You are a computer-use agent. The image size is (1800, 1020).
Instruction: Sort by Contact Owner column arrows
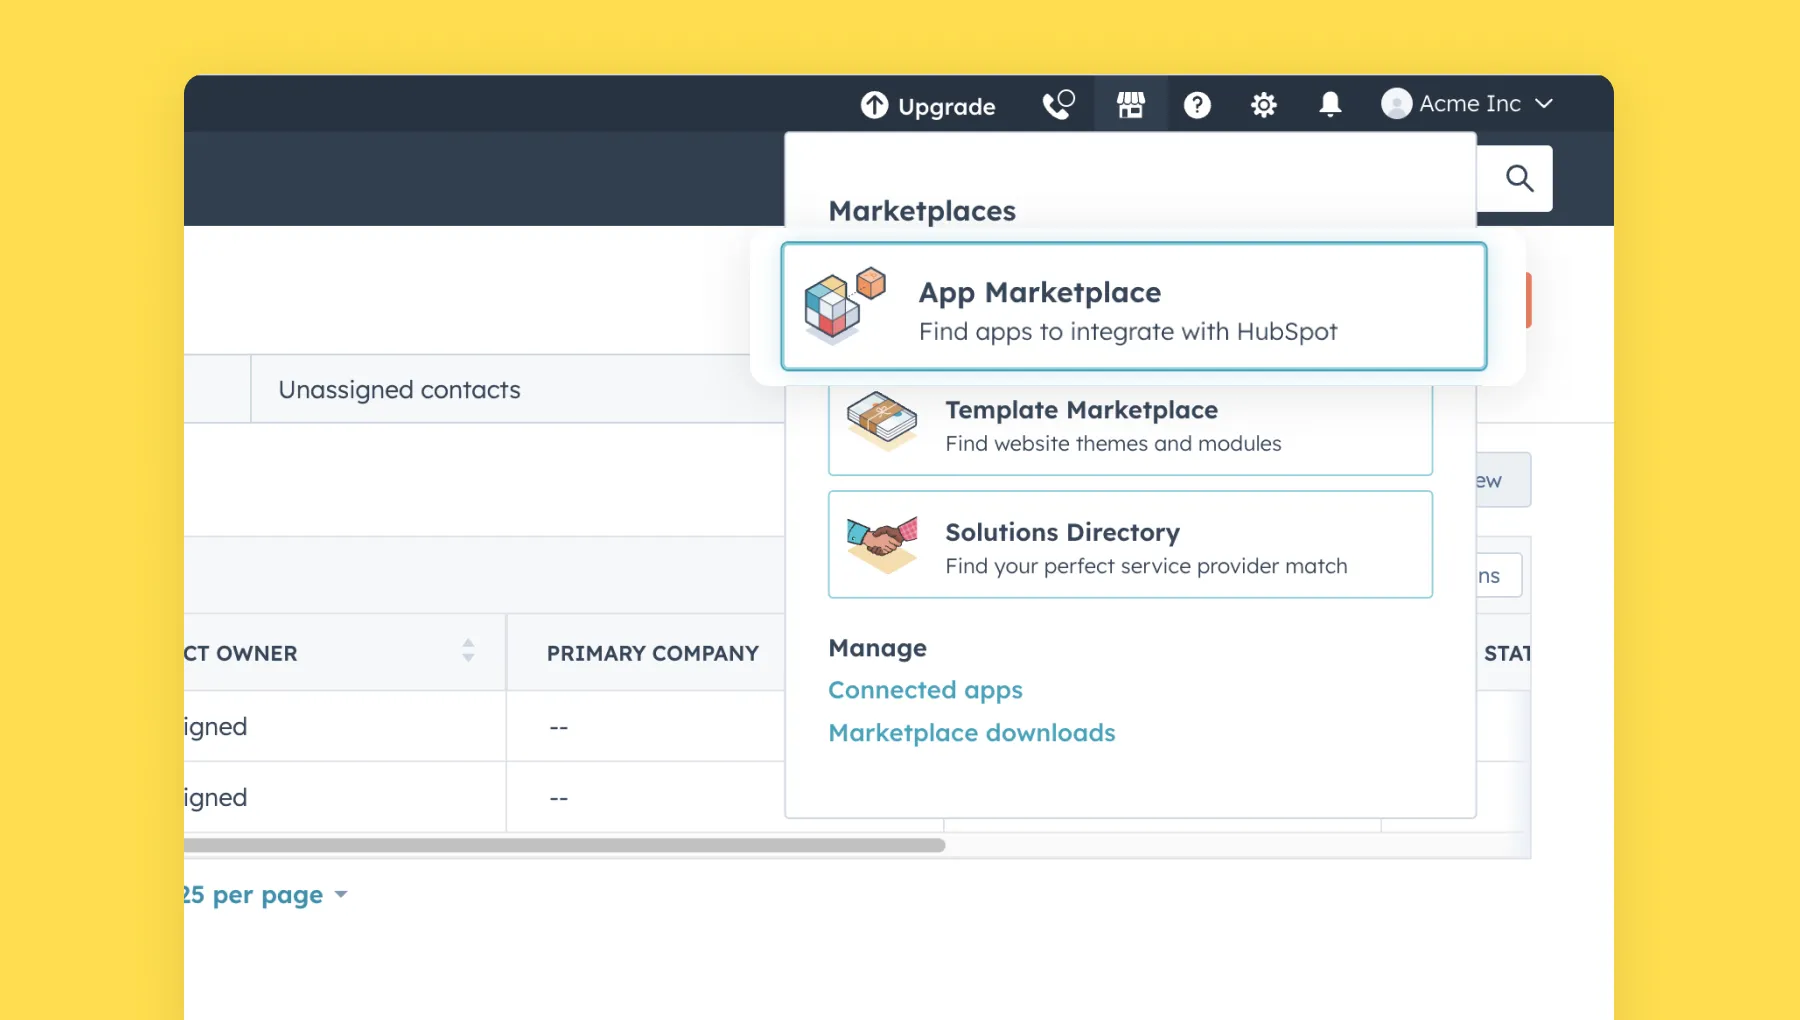tap(468, 651)
